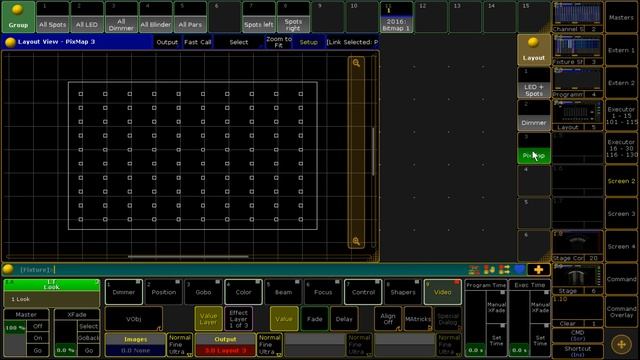Select the LED + Spots layout
This screenshot has height=360, width=640.
click(x=533, y=82)
